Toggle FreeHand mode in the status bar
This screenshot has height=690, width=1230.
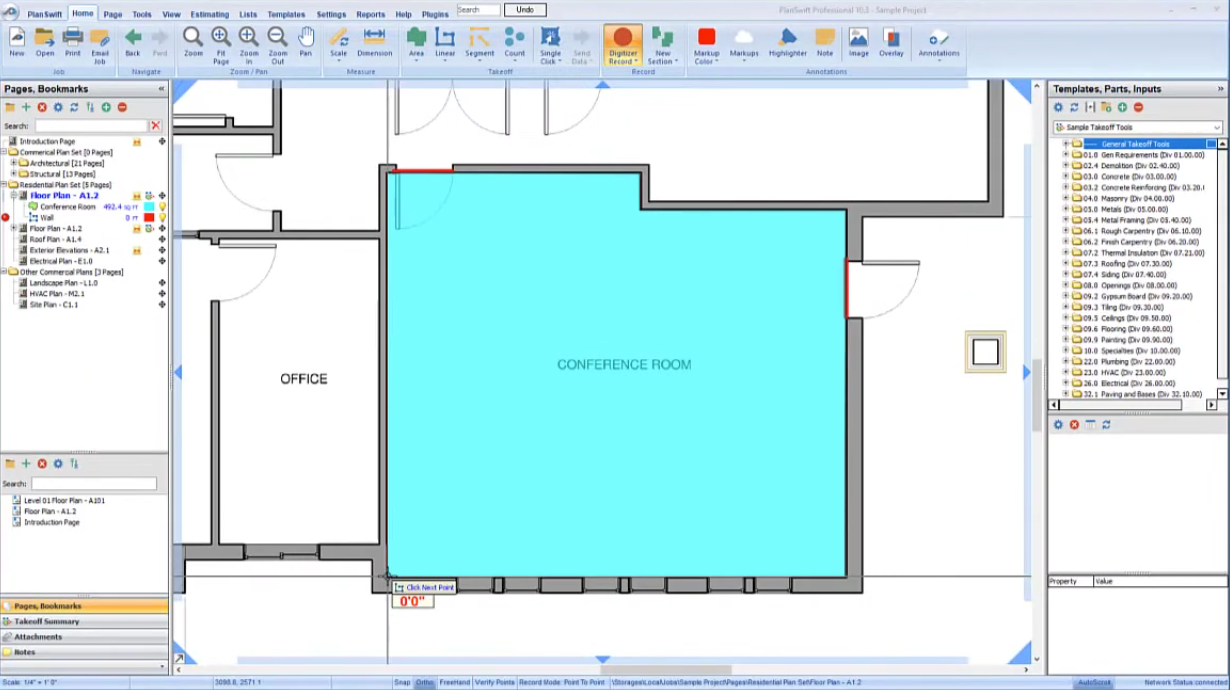pos(455,682)
